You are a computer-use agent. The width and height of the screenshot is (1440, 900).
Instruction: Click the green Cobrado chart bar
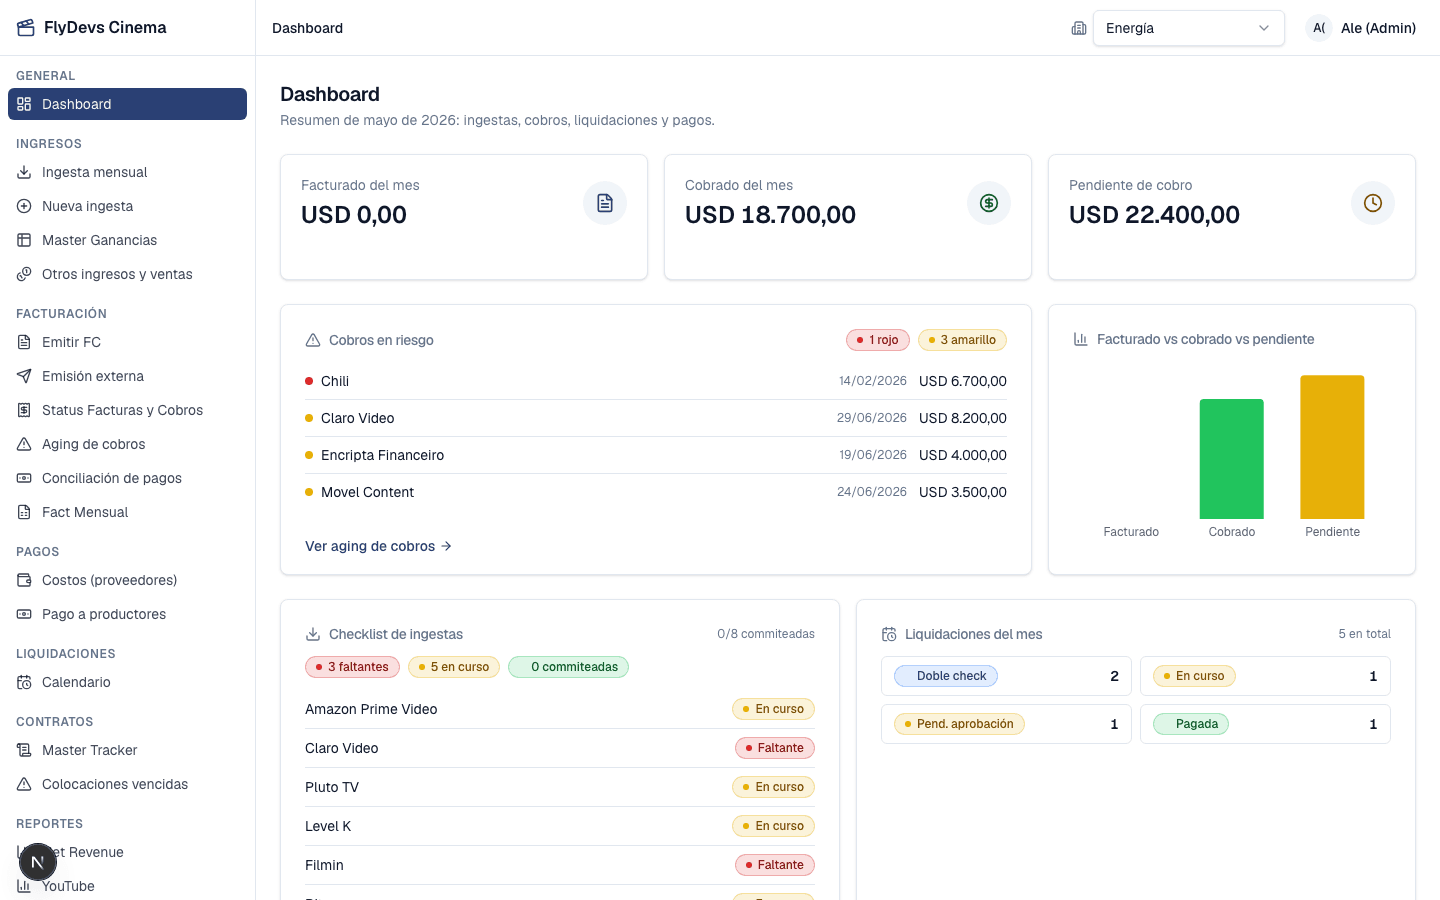pyautogui.click(x=1232, y=459)
